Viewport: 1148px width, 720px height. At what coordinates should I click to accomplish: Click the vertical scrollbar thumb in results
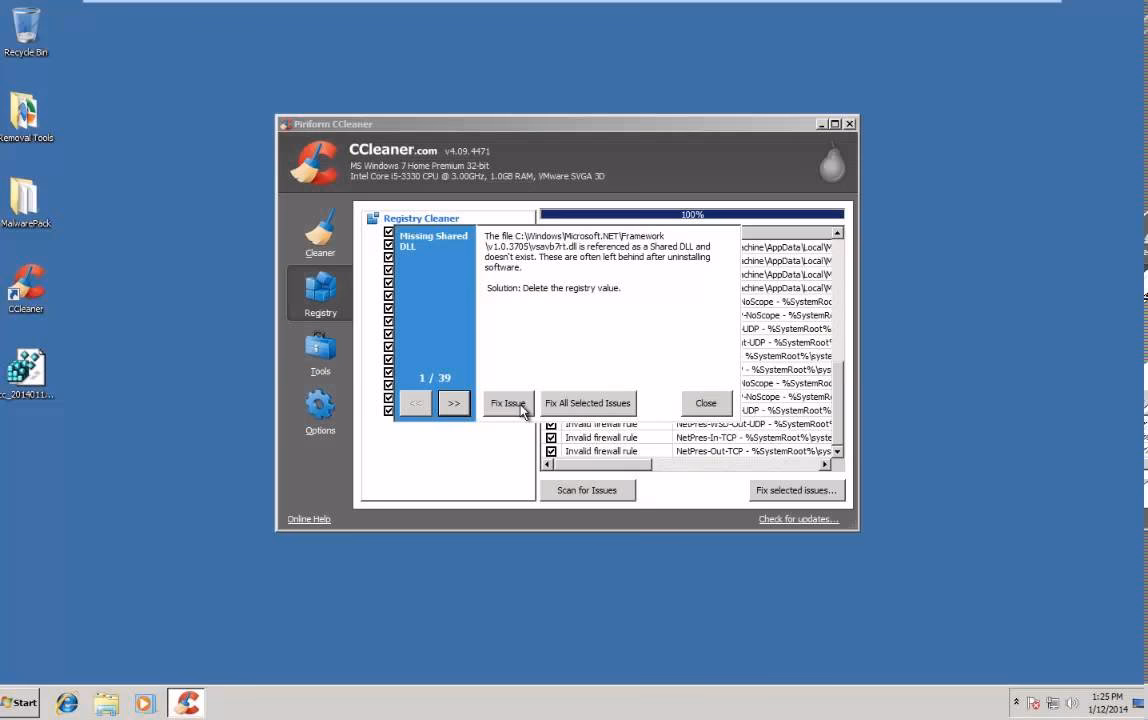click(x=838, y=401)
